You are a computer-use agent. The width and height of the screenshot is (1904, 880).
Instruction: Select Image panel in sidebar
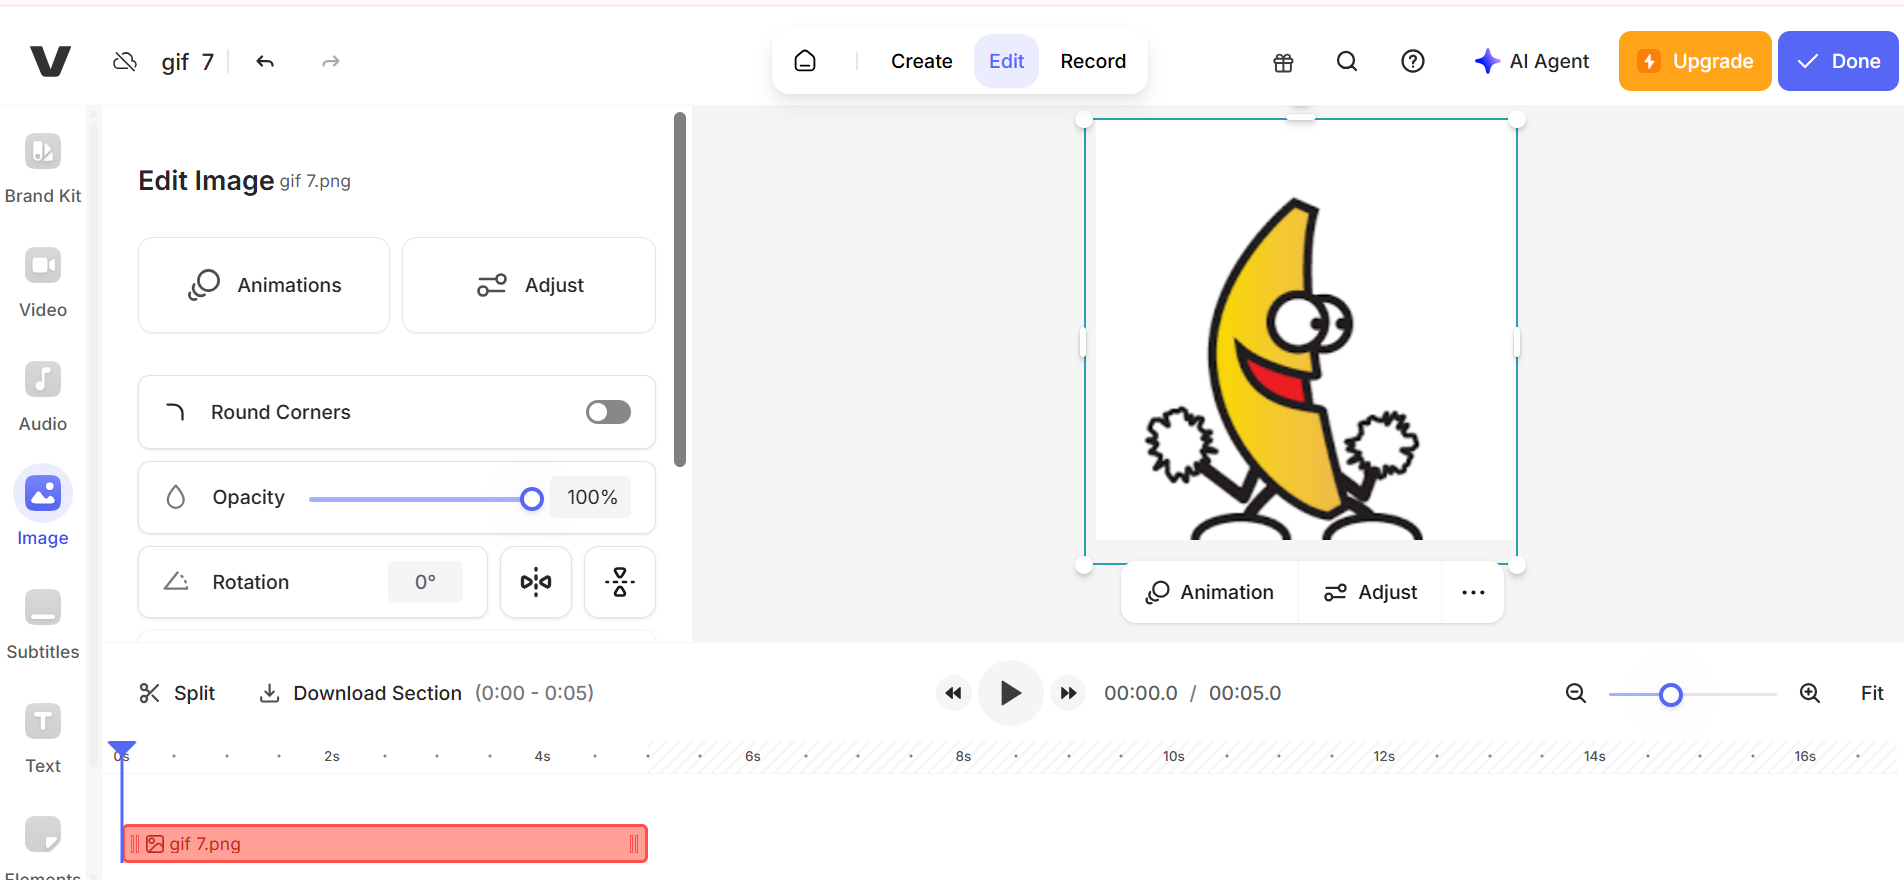[x=43, y=508]
